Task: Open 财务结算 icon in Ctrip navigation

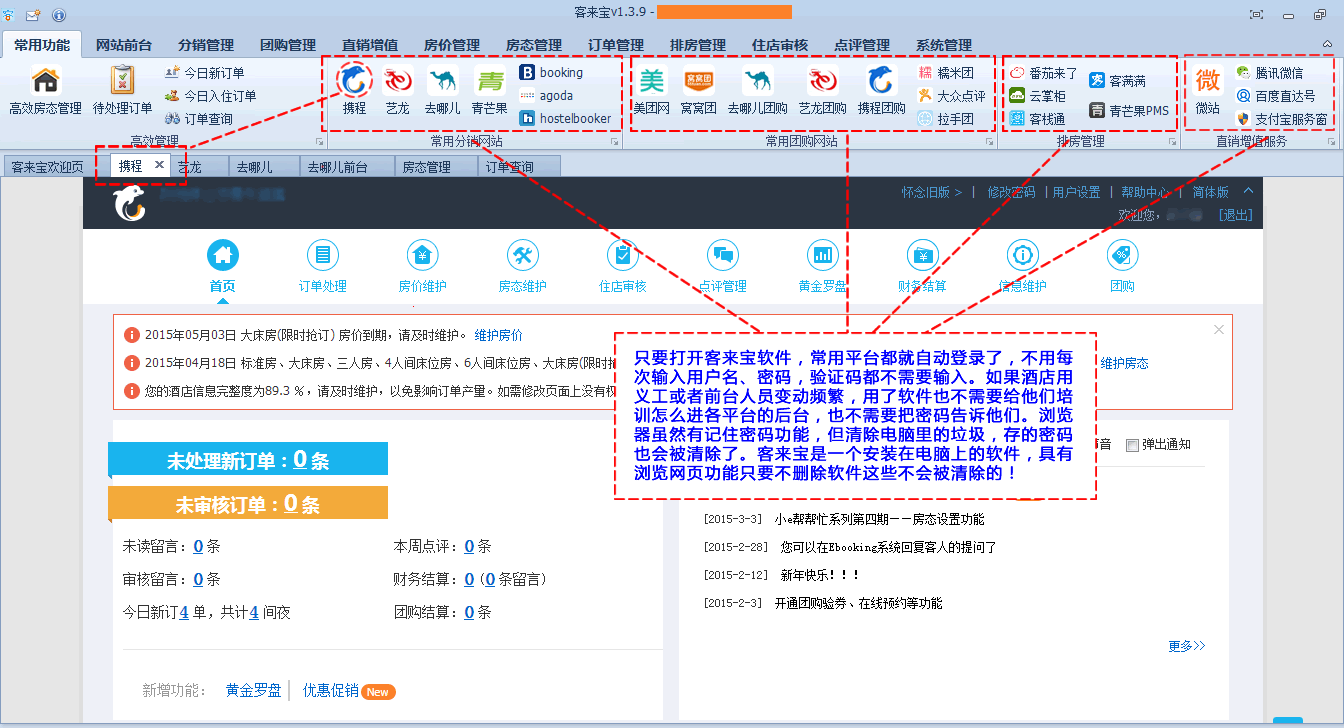Action: click(x=922, y=256)
